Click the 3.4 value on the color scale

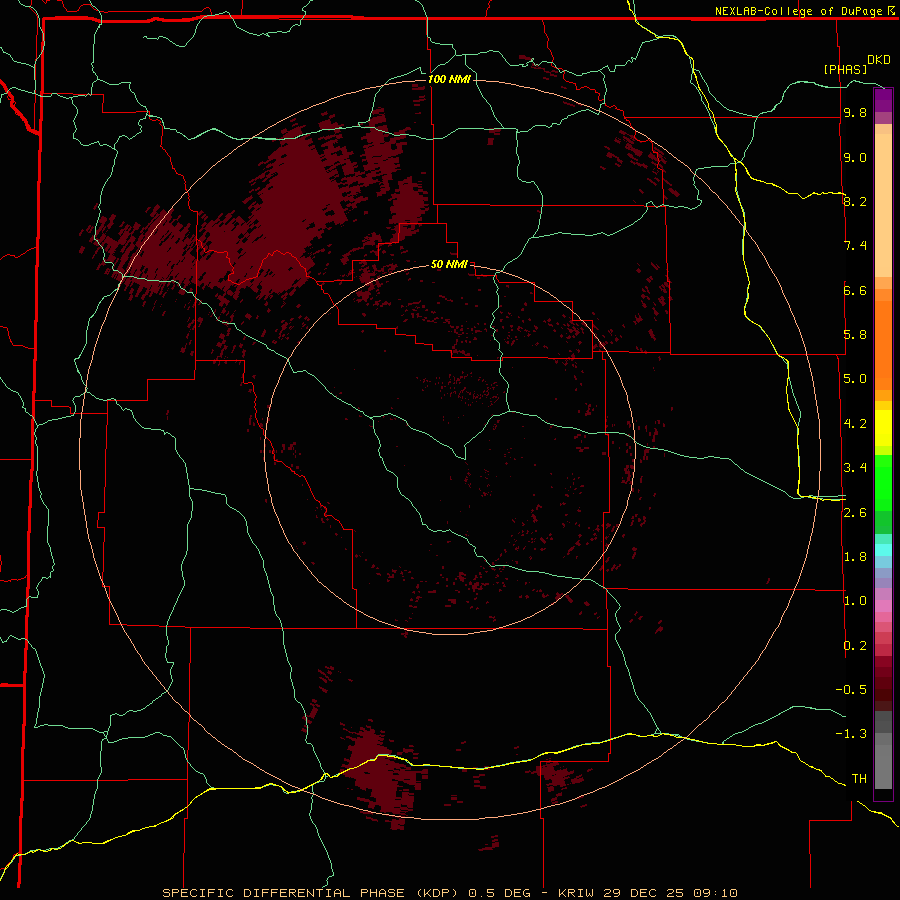click(855, 468)
